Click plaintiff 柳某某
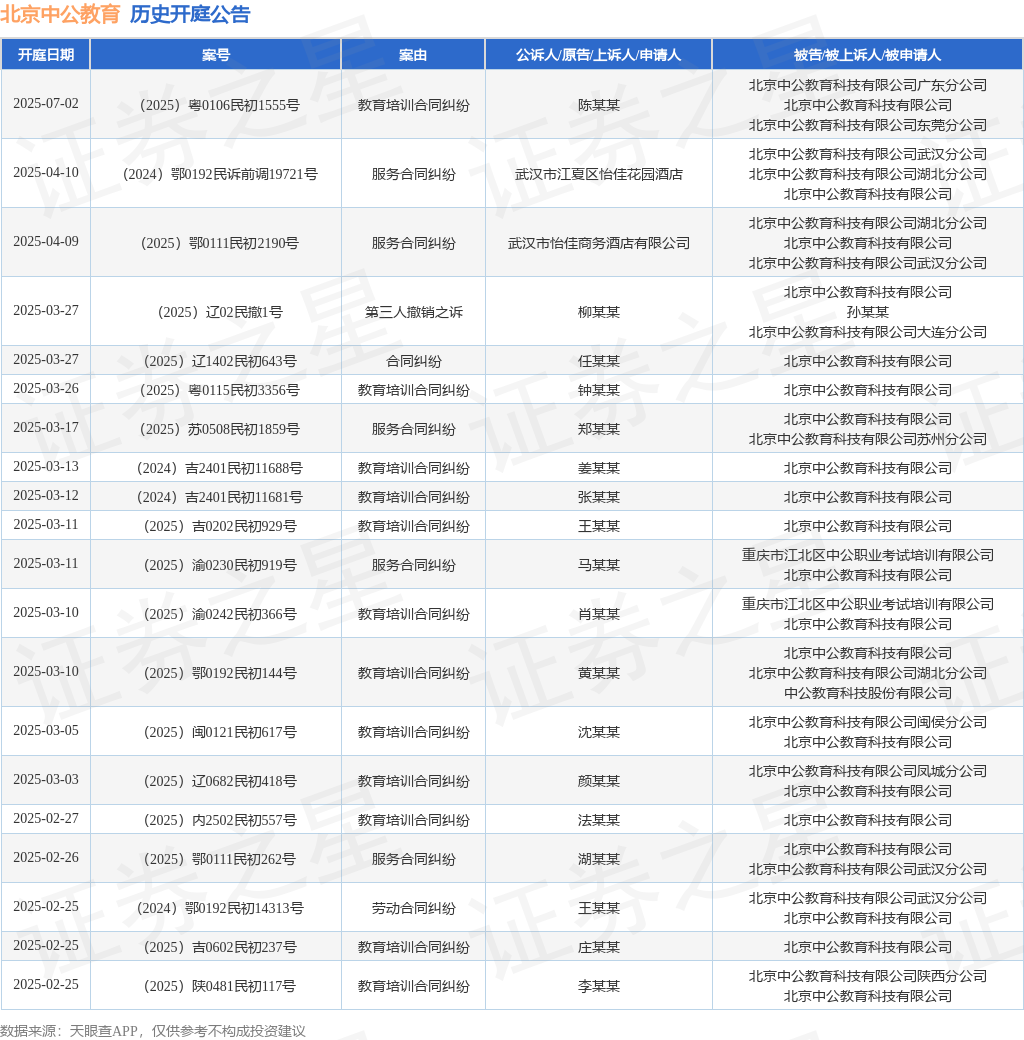The image size is (1024, 1040). click(x=598, y=312)
